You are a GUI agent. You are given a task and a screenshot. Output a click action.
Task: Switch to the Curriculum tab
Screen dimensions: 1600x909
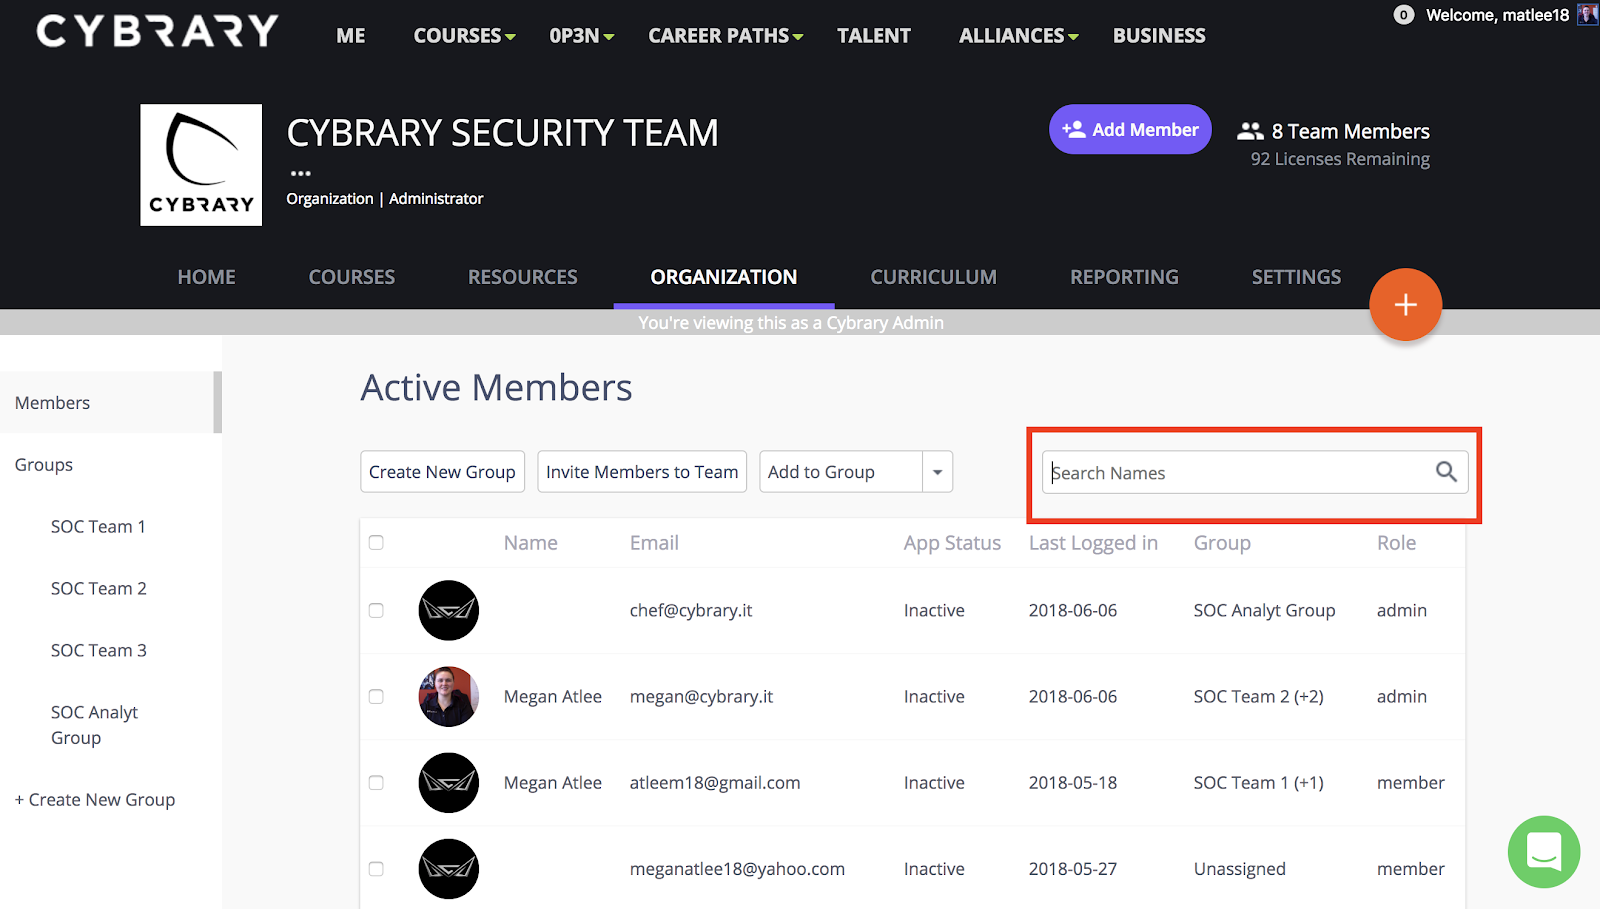click(933, 277)
